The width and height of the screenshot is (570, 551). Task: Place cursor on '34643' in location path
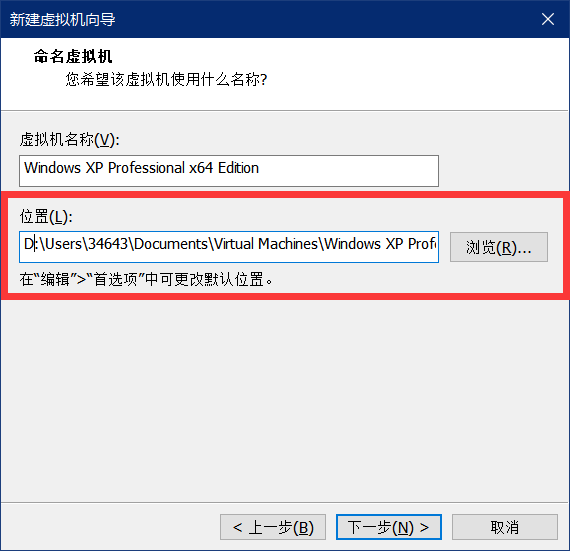108,244
